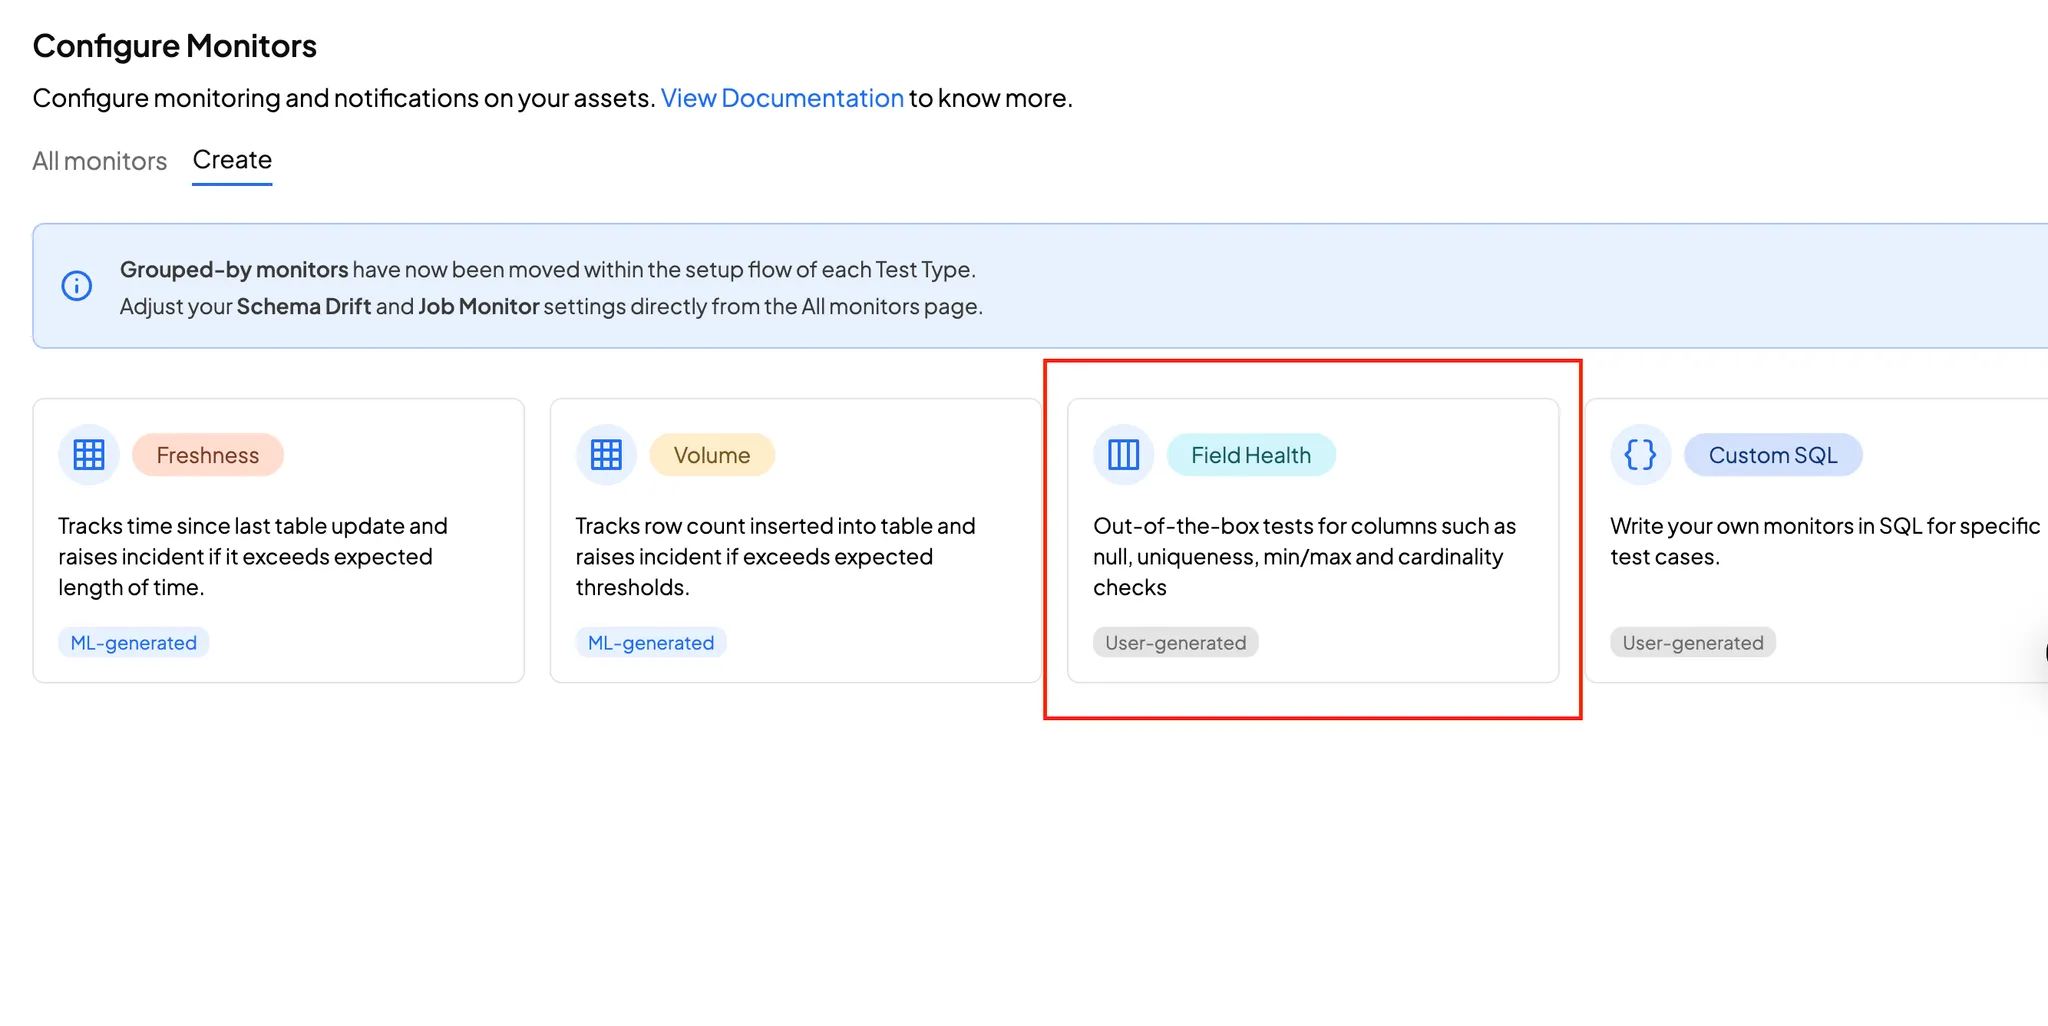Click the Custom SQL card description text
The image size is (2048, 1026).
pos(1824,541)
